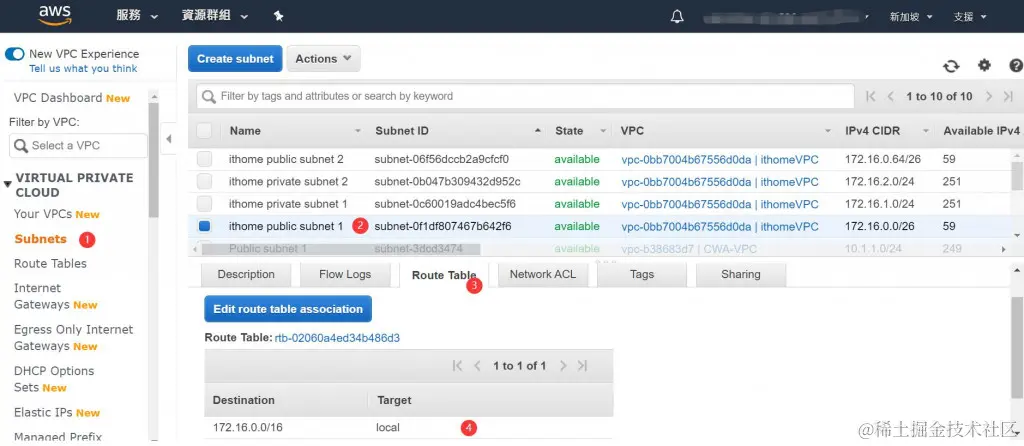Image resolution: width=1024 pixels, height=446 pixels.
Task: Check the ithome private subnet 2 checkbox
Action: pos(205,182)
